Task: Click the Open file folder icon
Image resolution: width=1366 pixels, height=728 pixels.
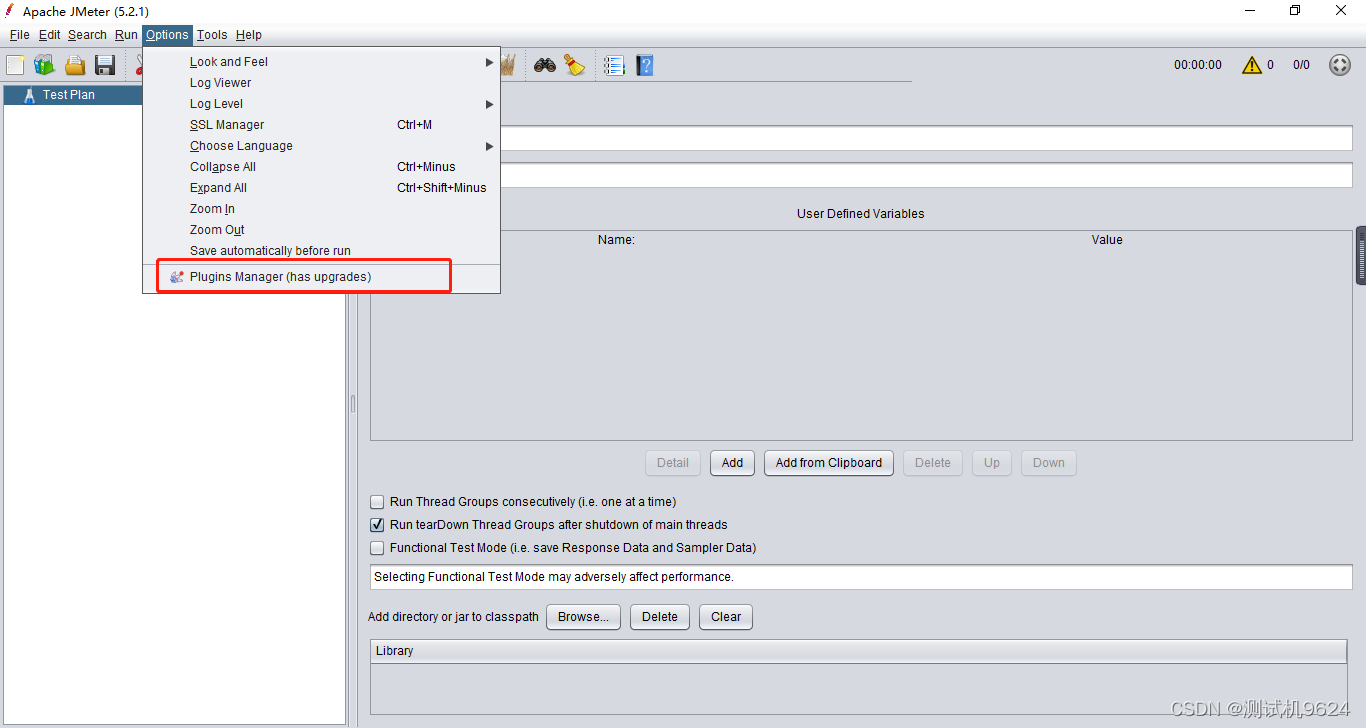Action: click(x=75, y=65)
